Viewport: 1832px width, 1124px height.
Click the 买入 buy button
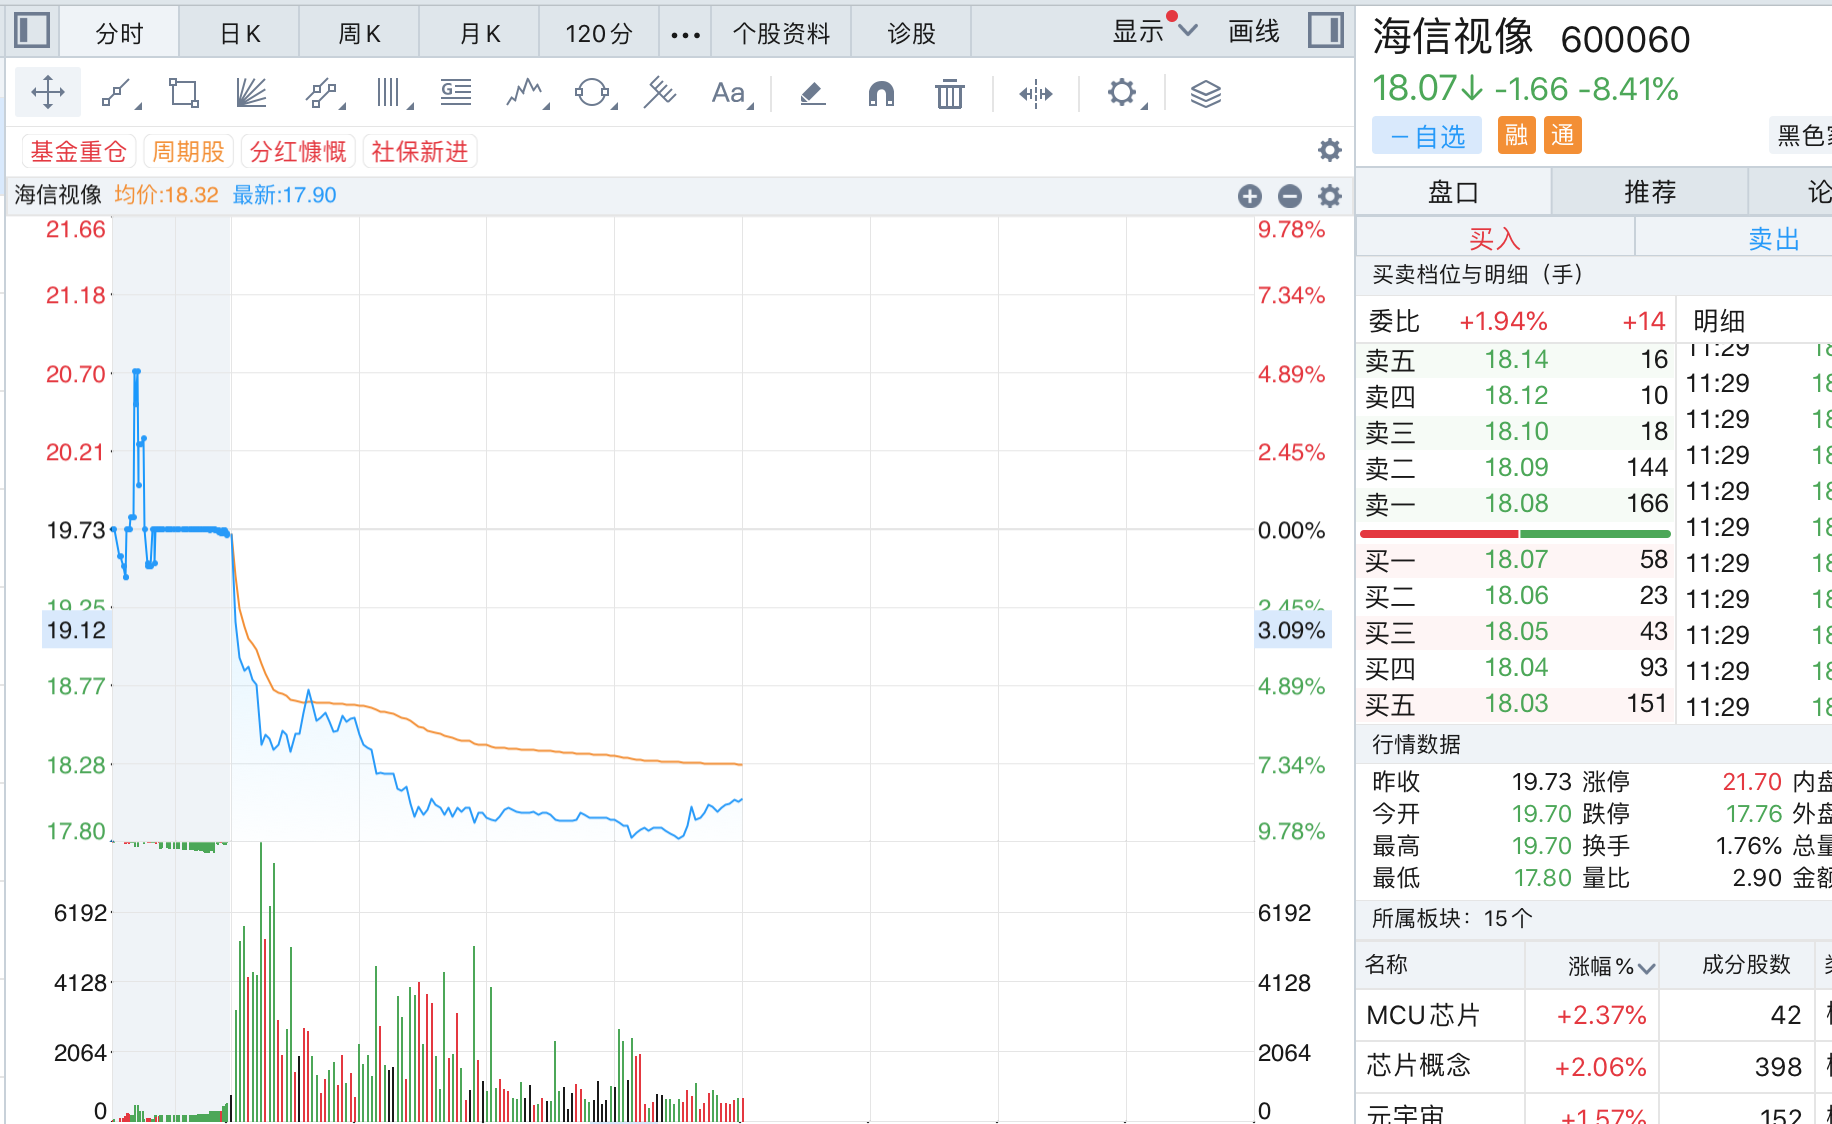pos(1494,239)
